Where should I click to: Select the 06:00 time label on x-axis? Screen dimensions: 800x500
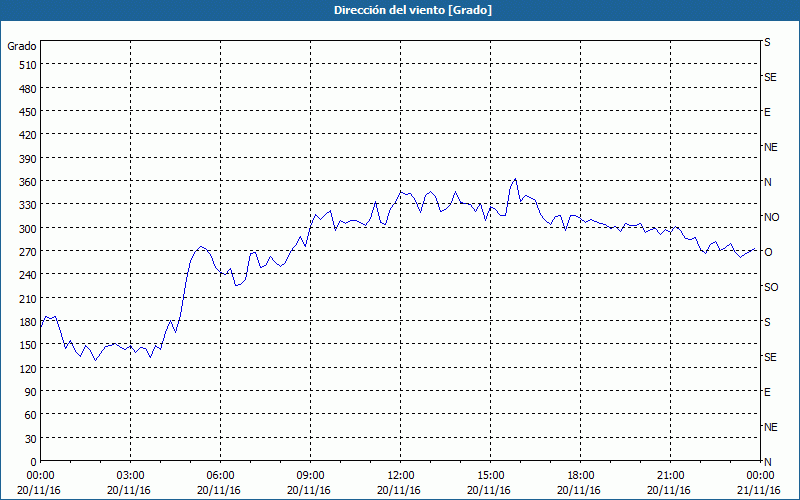[x=220, y=476]
